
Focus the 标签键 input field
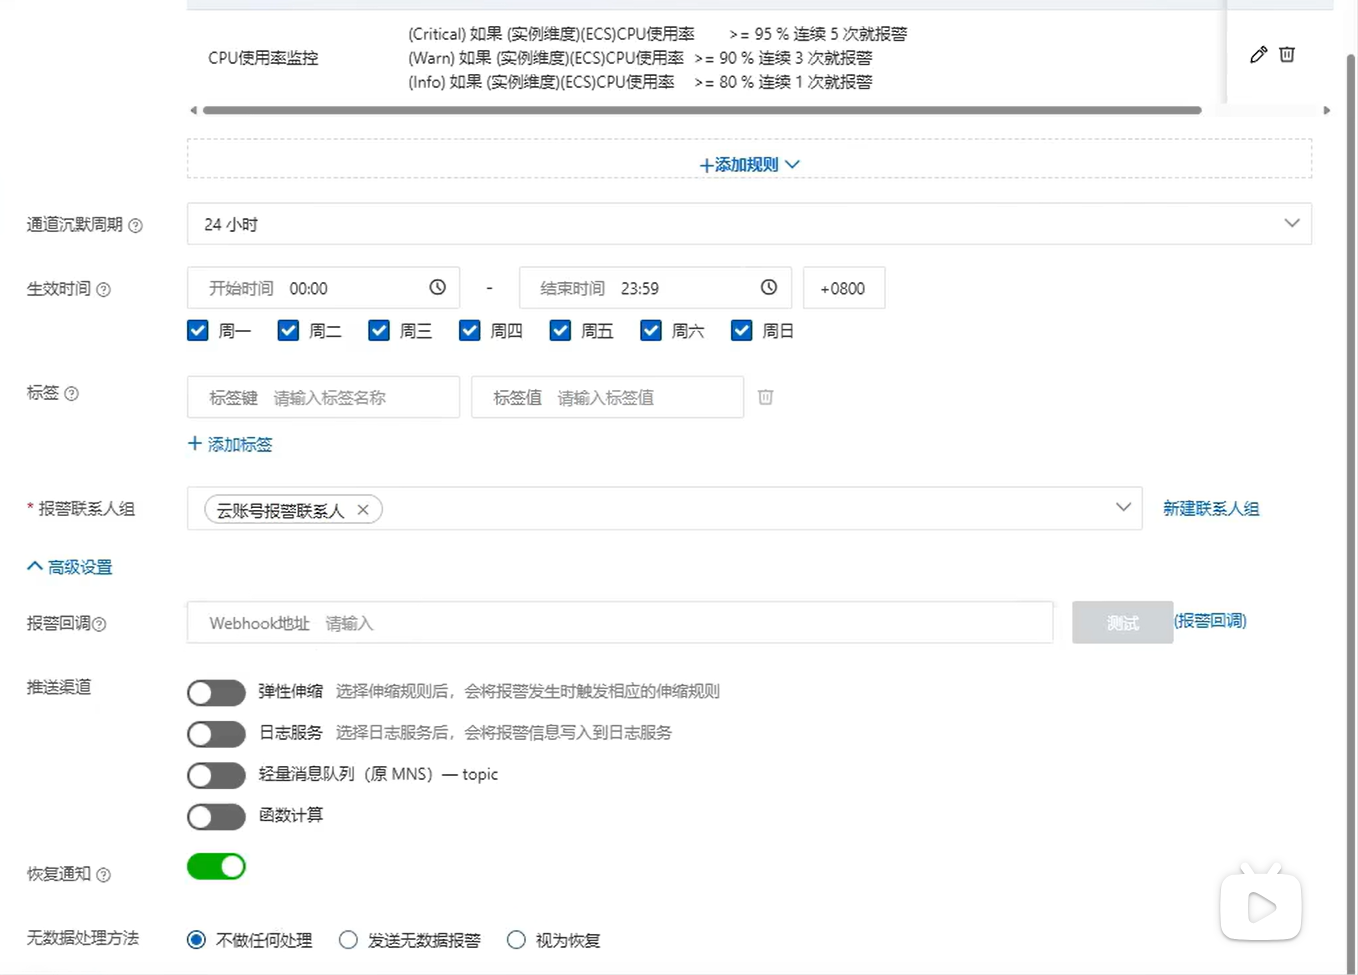pos(323,397)
